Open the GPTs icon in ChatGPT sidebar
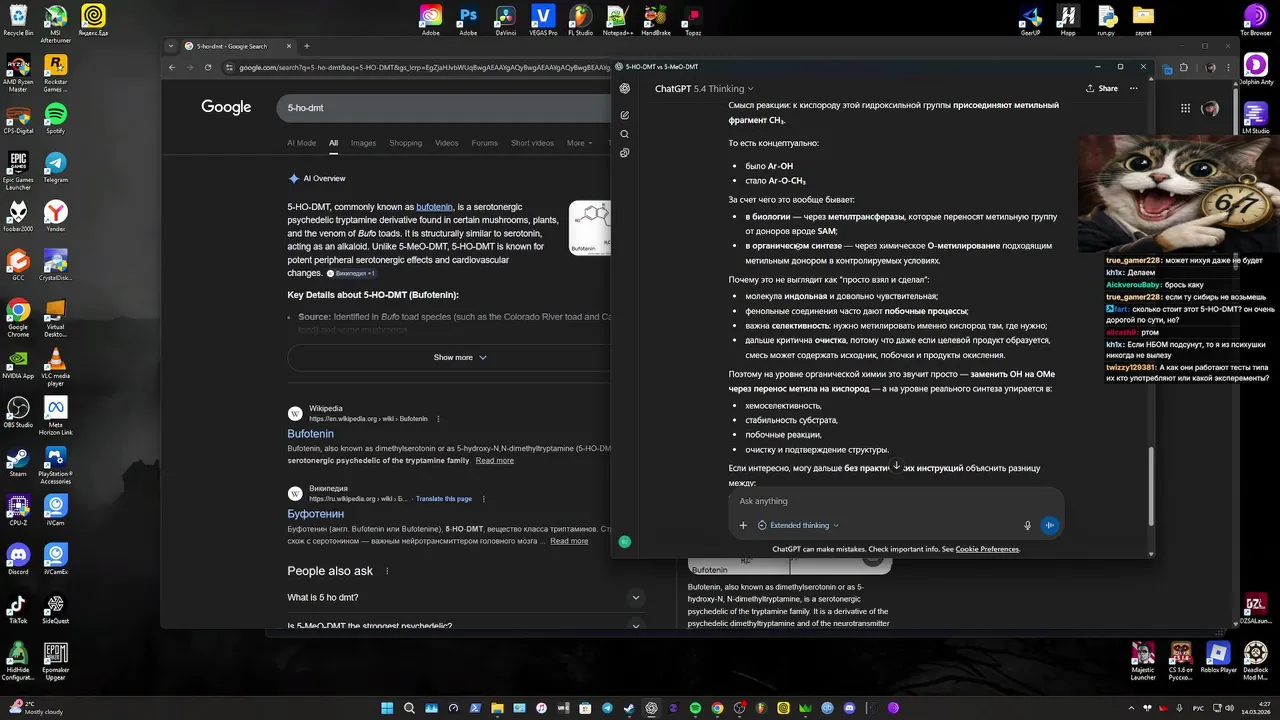Image resolution: width=1280 pixels, height=720 pixels. point(625,153)
